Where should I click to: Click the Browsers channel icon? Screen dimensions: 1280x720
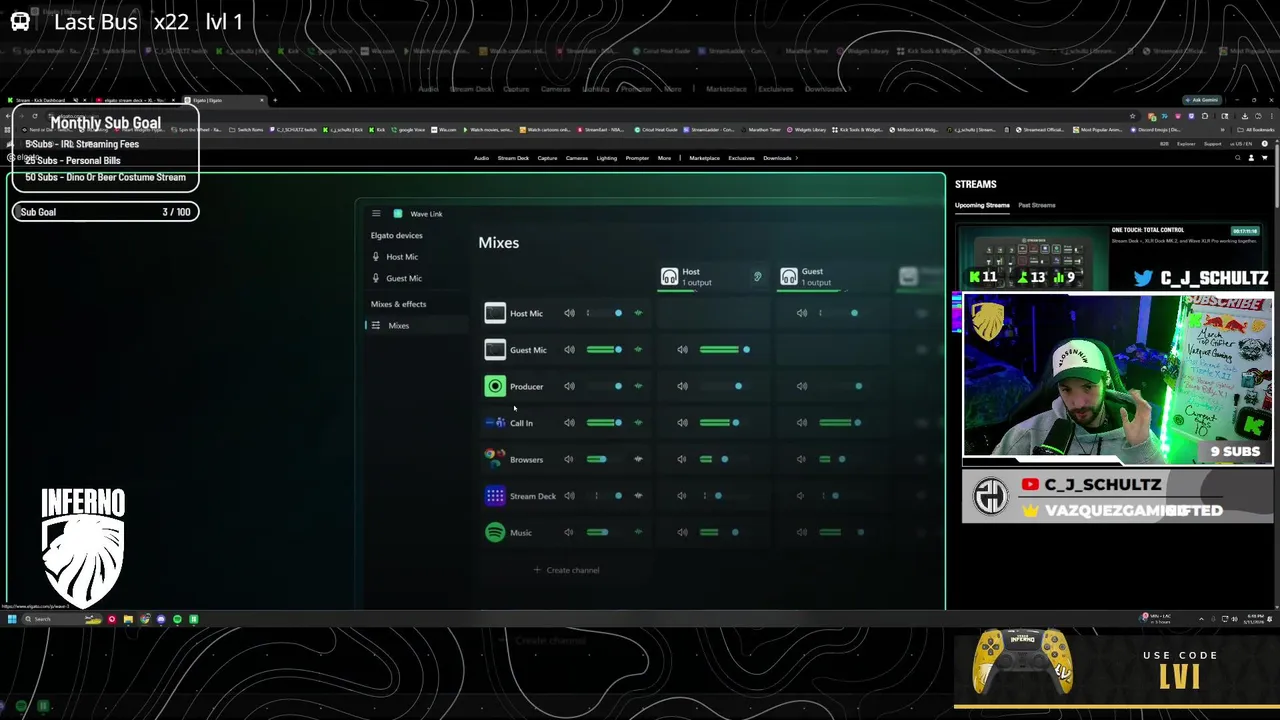[495, 459]
